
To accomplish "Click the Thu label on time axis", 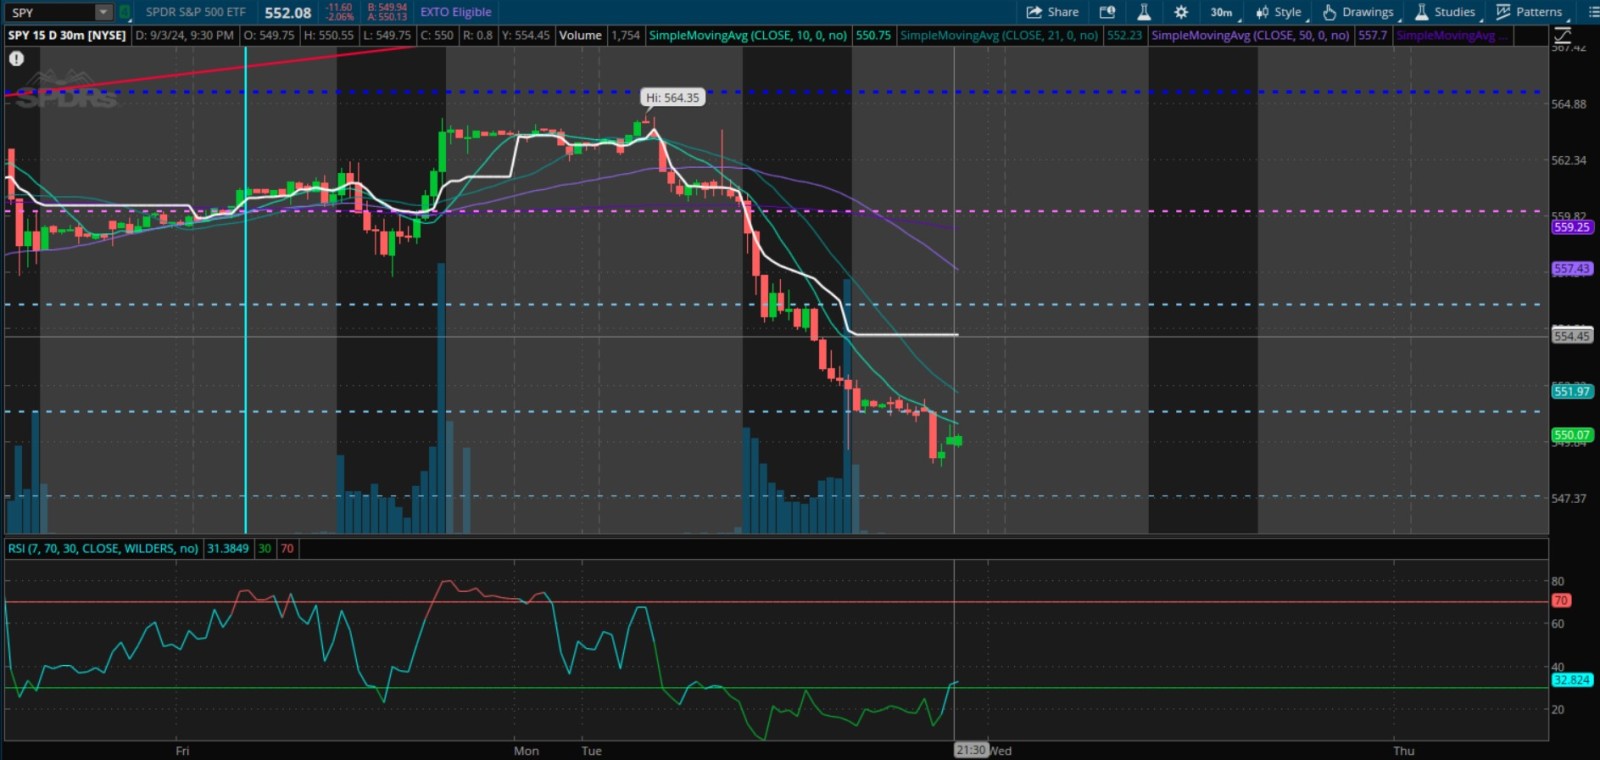I will 1404,751.
